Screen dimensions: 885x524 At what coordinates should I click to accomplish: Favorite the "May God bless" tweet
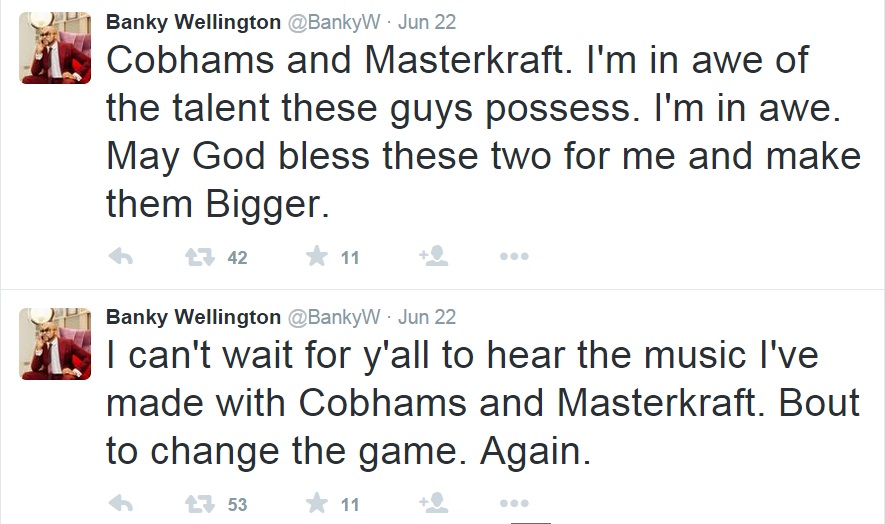317,257
